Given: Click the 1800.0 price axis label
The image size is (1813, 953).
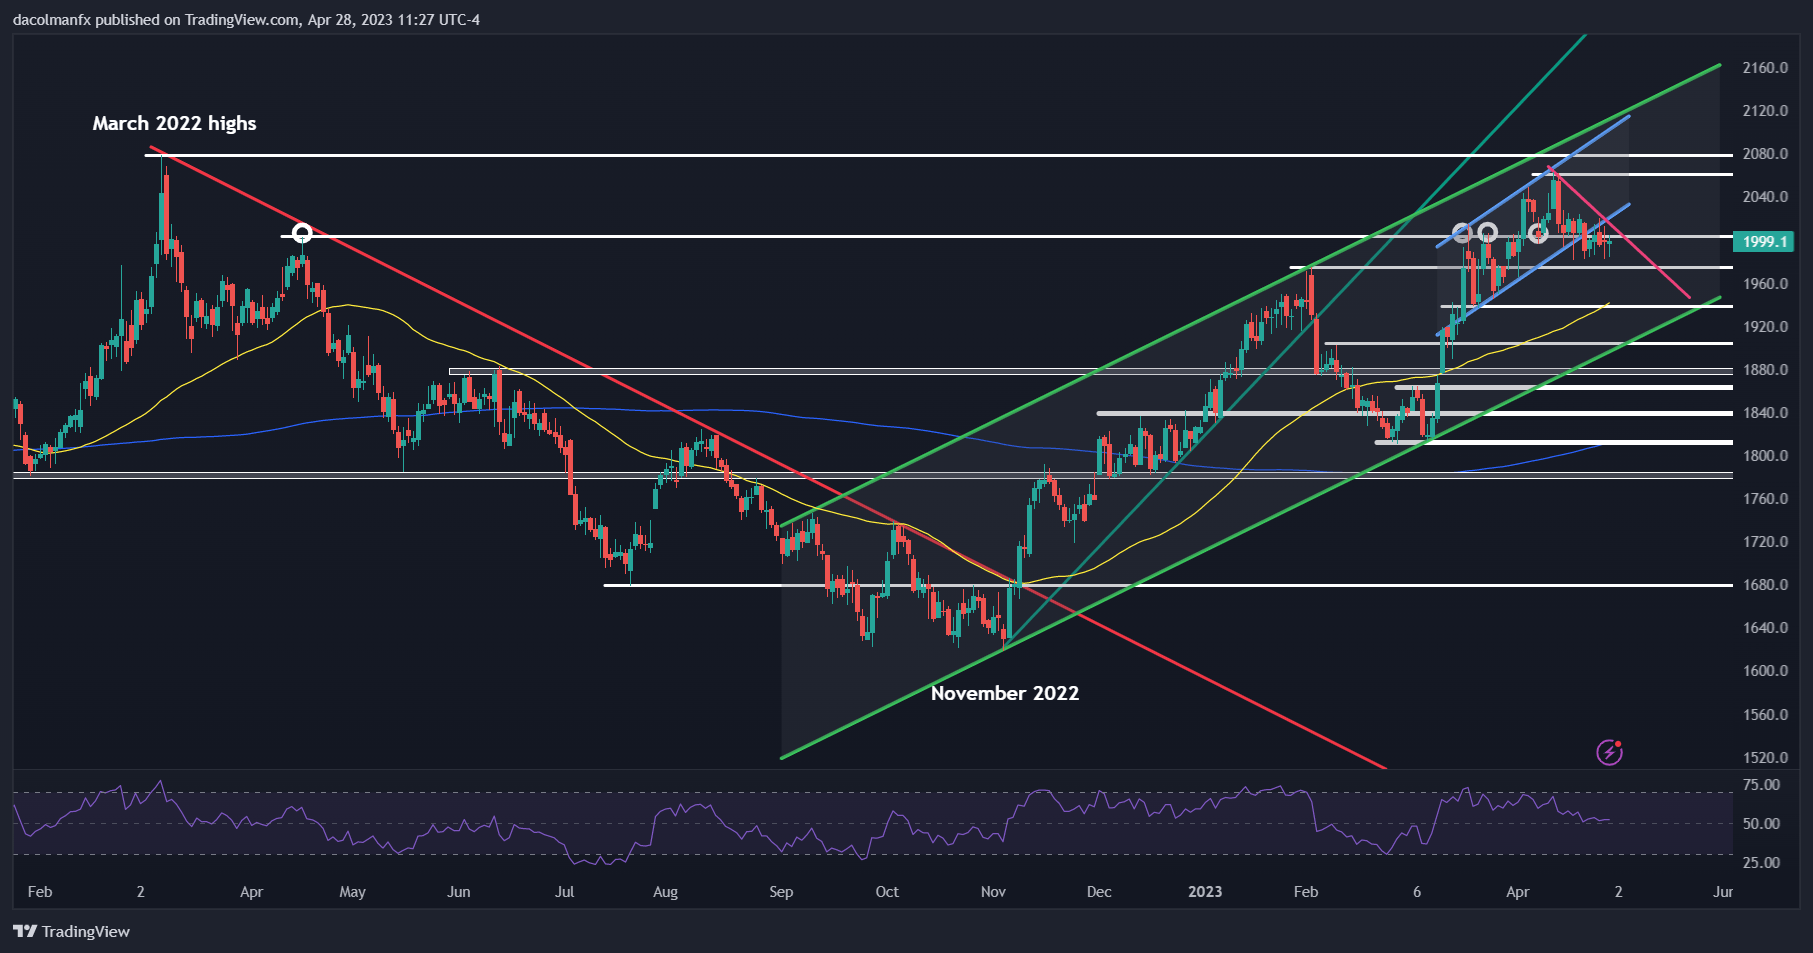Looking at the screenshot, I should (1765, 456).
